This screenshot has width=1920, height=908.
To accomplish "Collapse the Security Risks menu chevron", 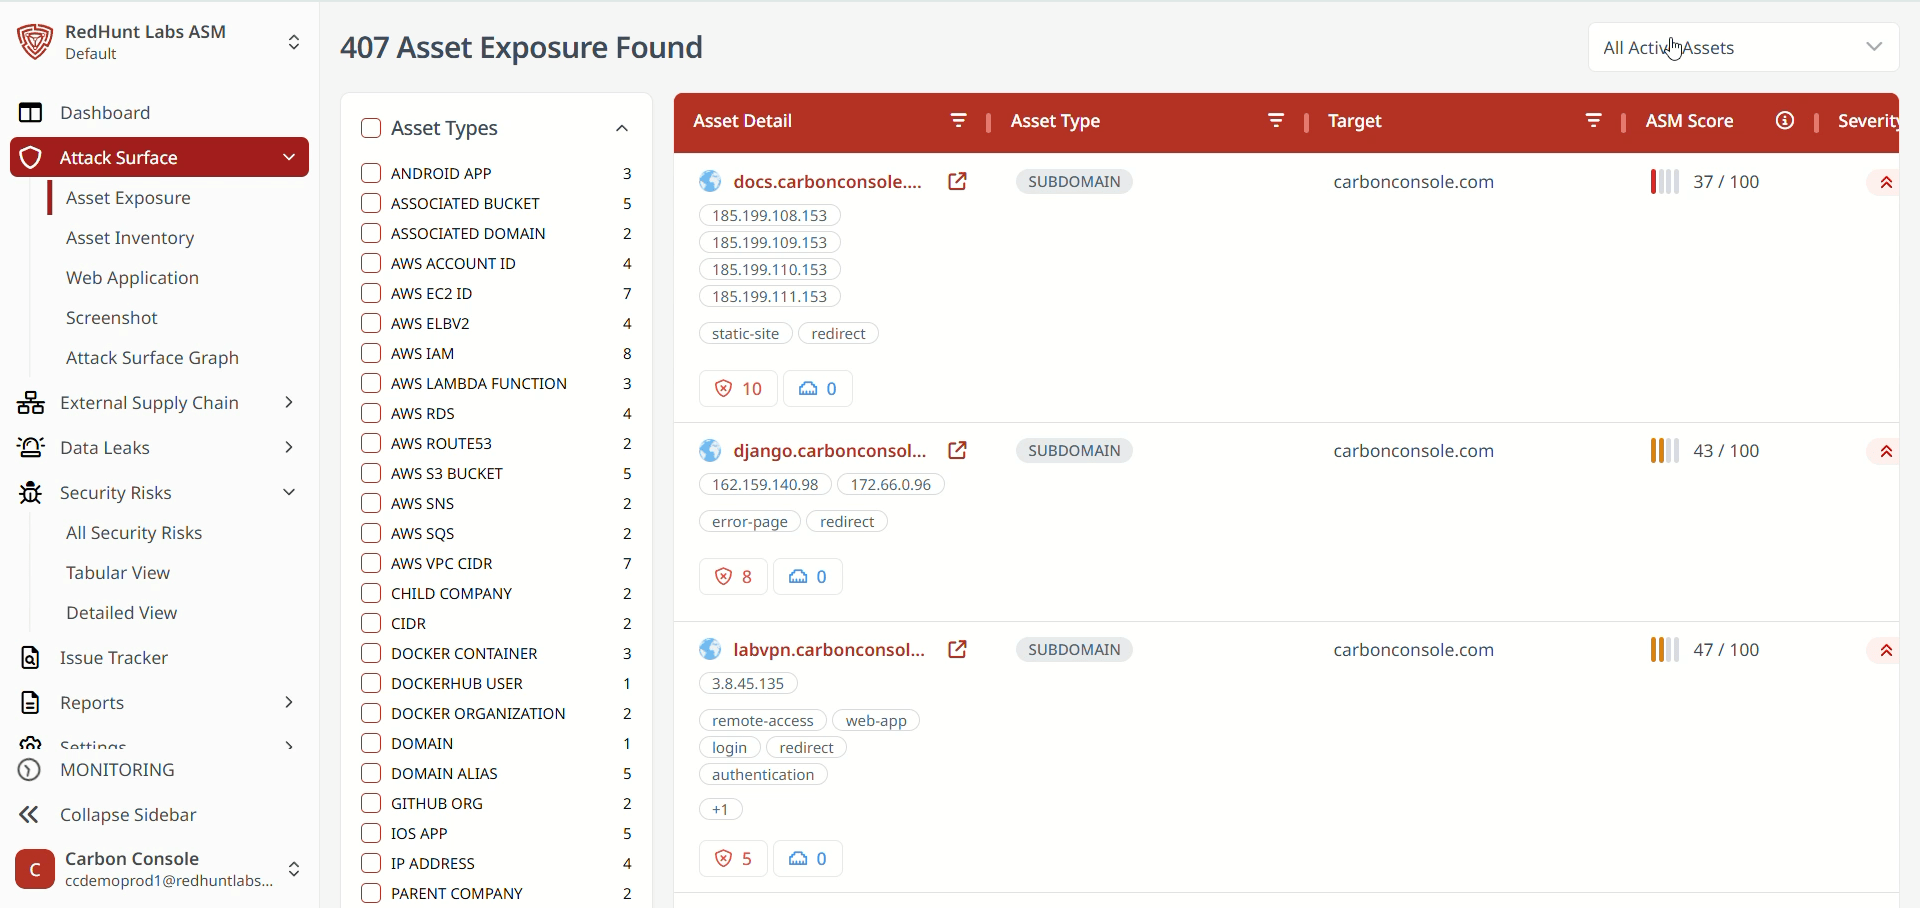I will 289,492.
